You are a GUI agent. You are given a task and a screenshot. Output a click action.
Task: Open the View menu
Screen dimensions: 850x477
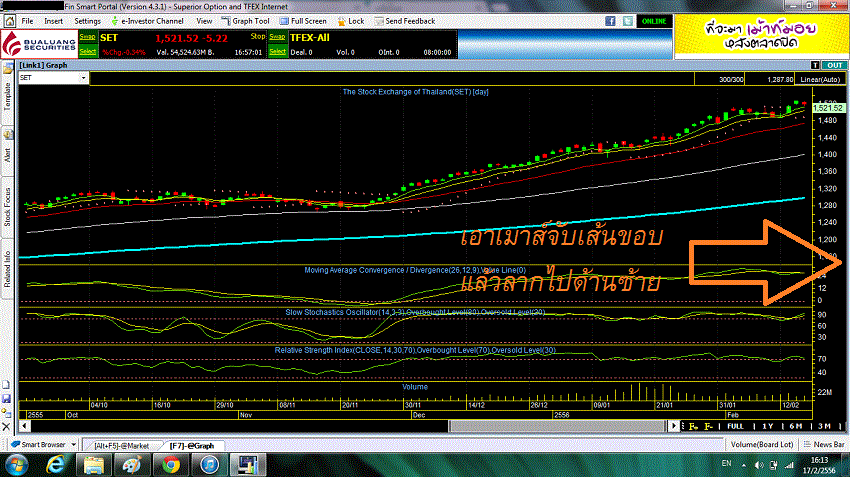point(204,21)
